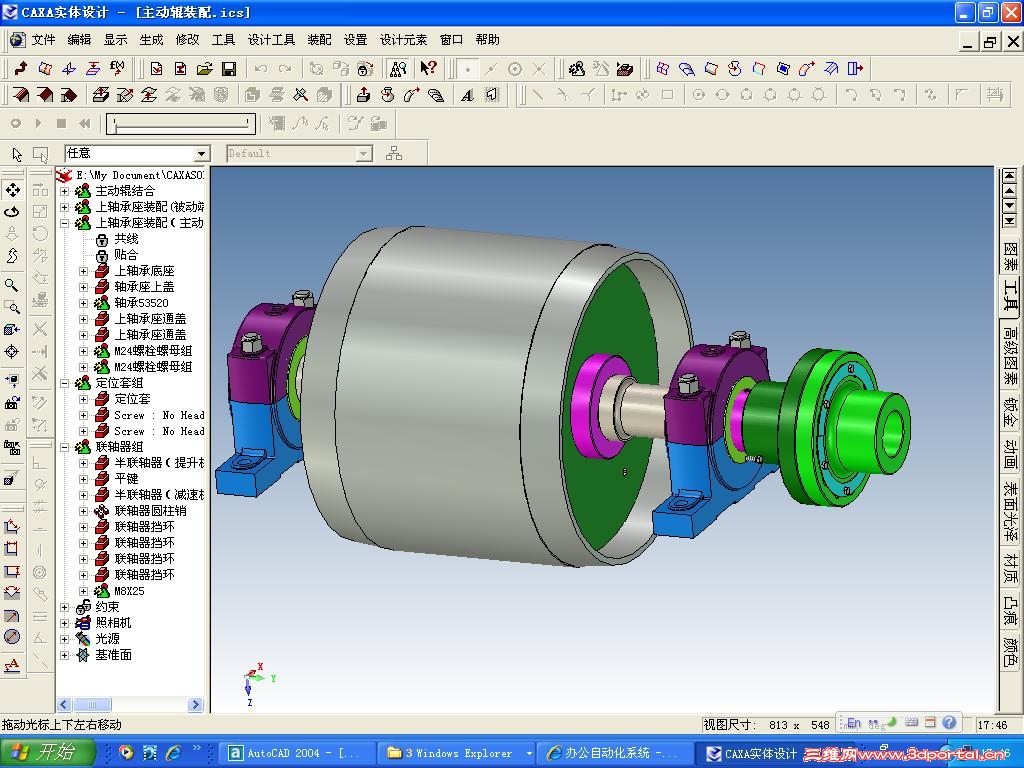Open the 工具 catalog tab
Image resolution: width=1024 pixels, height=768 pixels.
[x=1010, y=297]
